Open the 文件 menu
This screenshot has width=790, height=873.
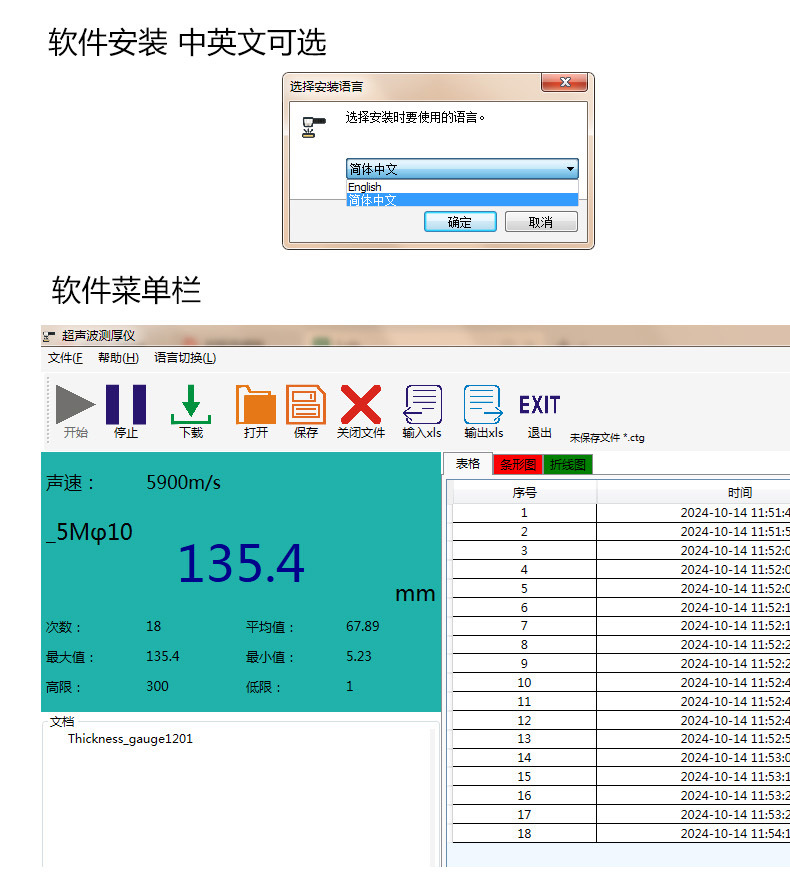(x=65, y=358)
